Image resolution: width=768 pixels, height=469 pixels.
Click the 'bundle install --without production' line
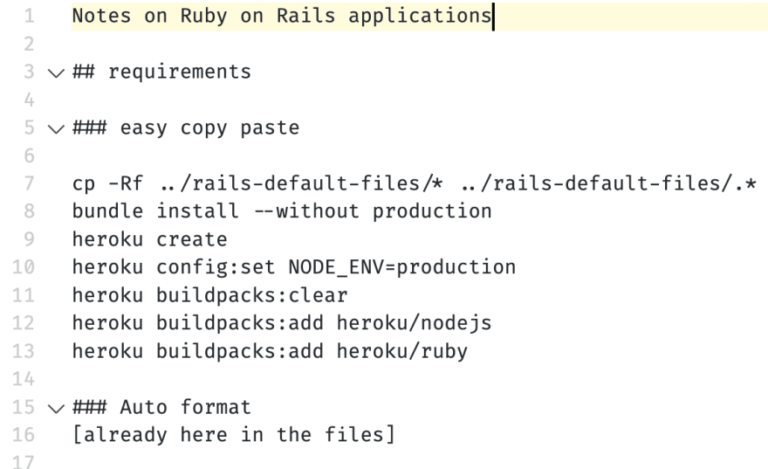coord(282,211)
